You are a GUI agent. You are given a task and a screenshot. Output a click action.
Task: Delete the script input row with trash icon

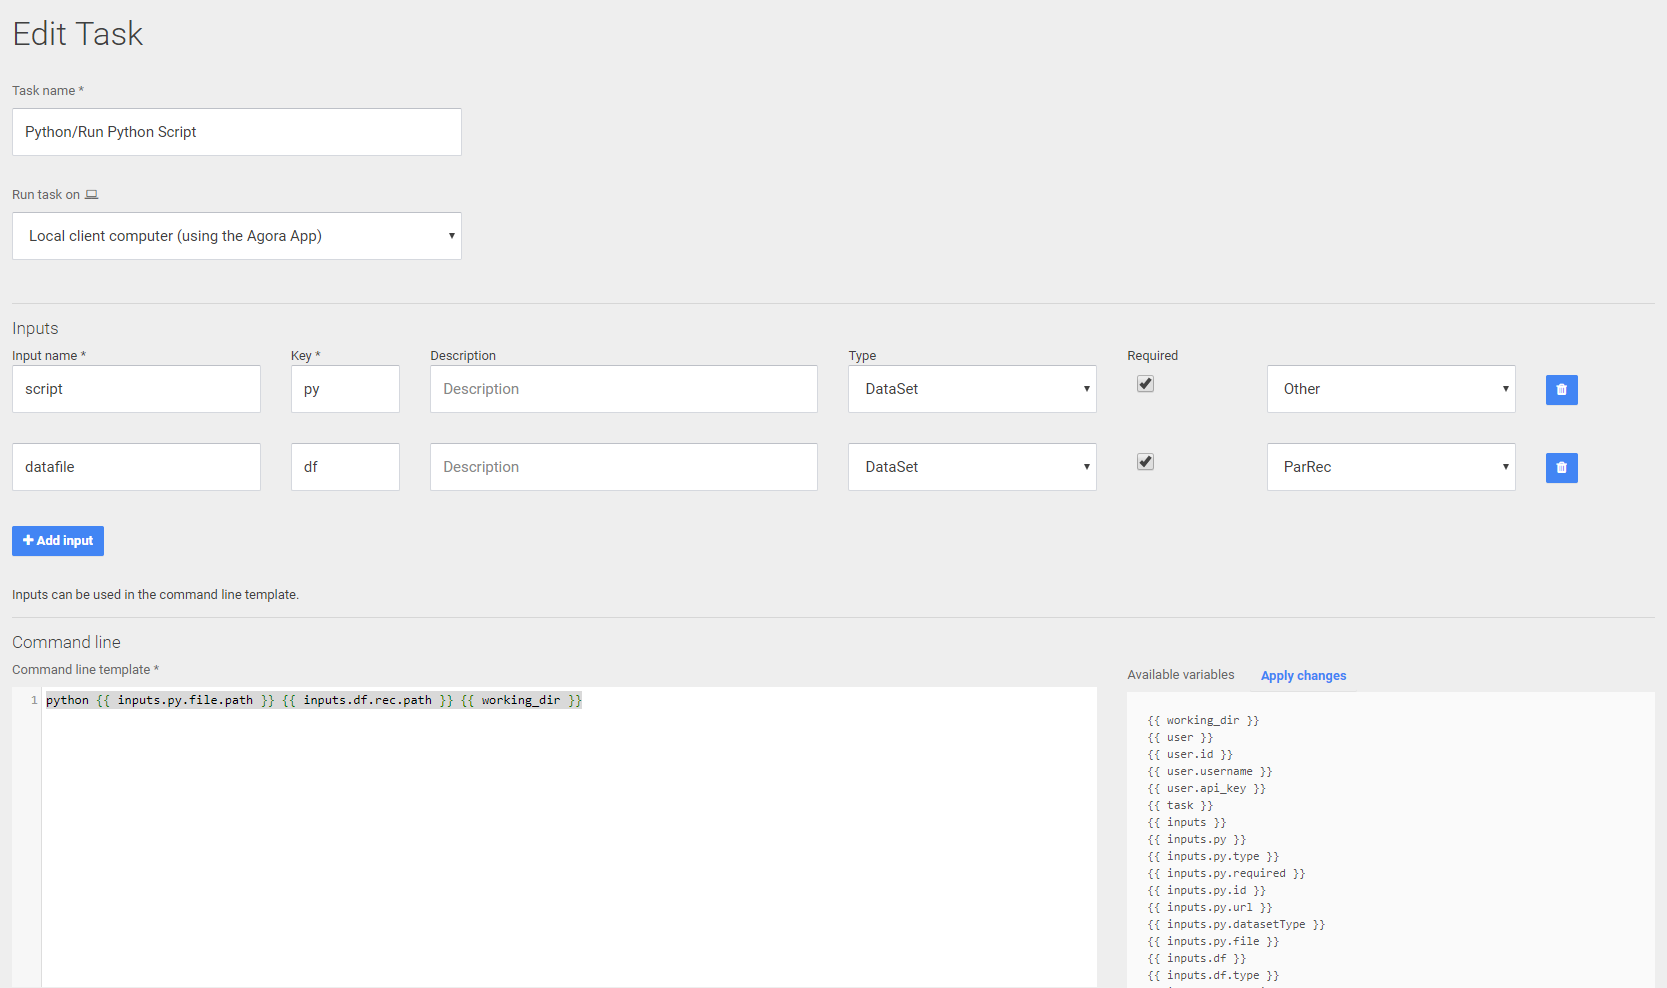1561,390
